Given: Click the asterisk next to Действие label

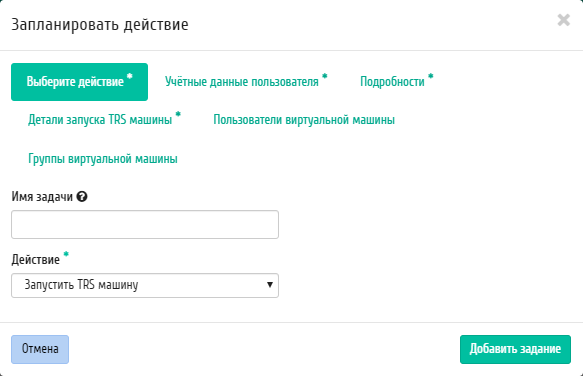Looking at the screenshot, I should pyautogui.click(x=66, y=254).
